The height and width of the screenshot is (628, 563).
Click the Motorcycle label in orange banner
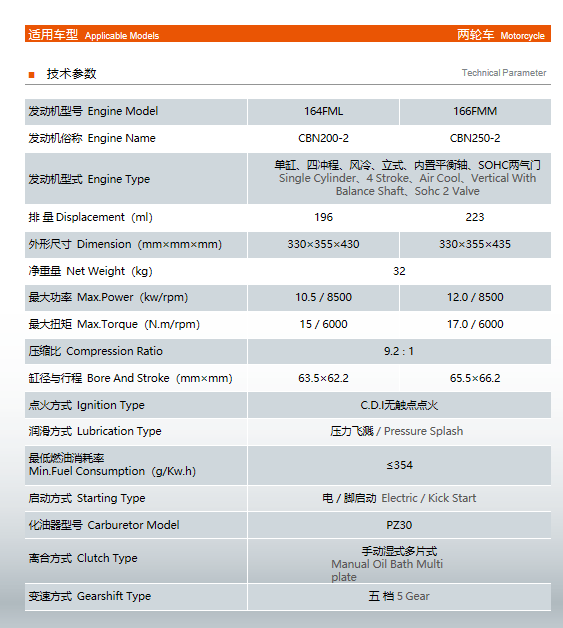click(x=522, y=36)
